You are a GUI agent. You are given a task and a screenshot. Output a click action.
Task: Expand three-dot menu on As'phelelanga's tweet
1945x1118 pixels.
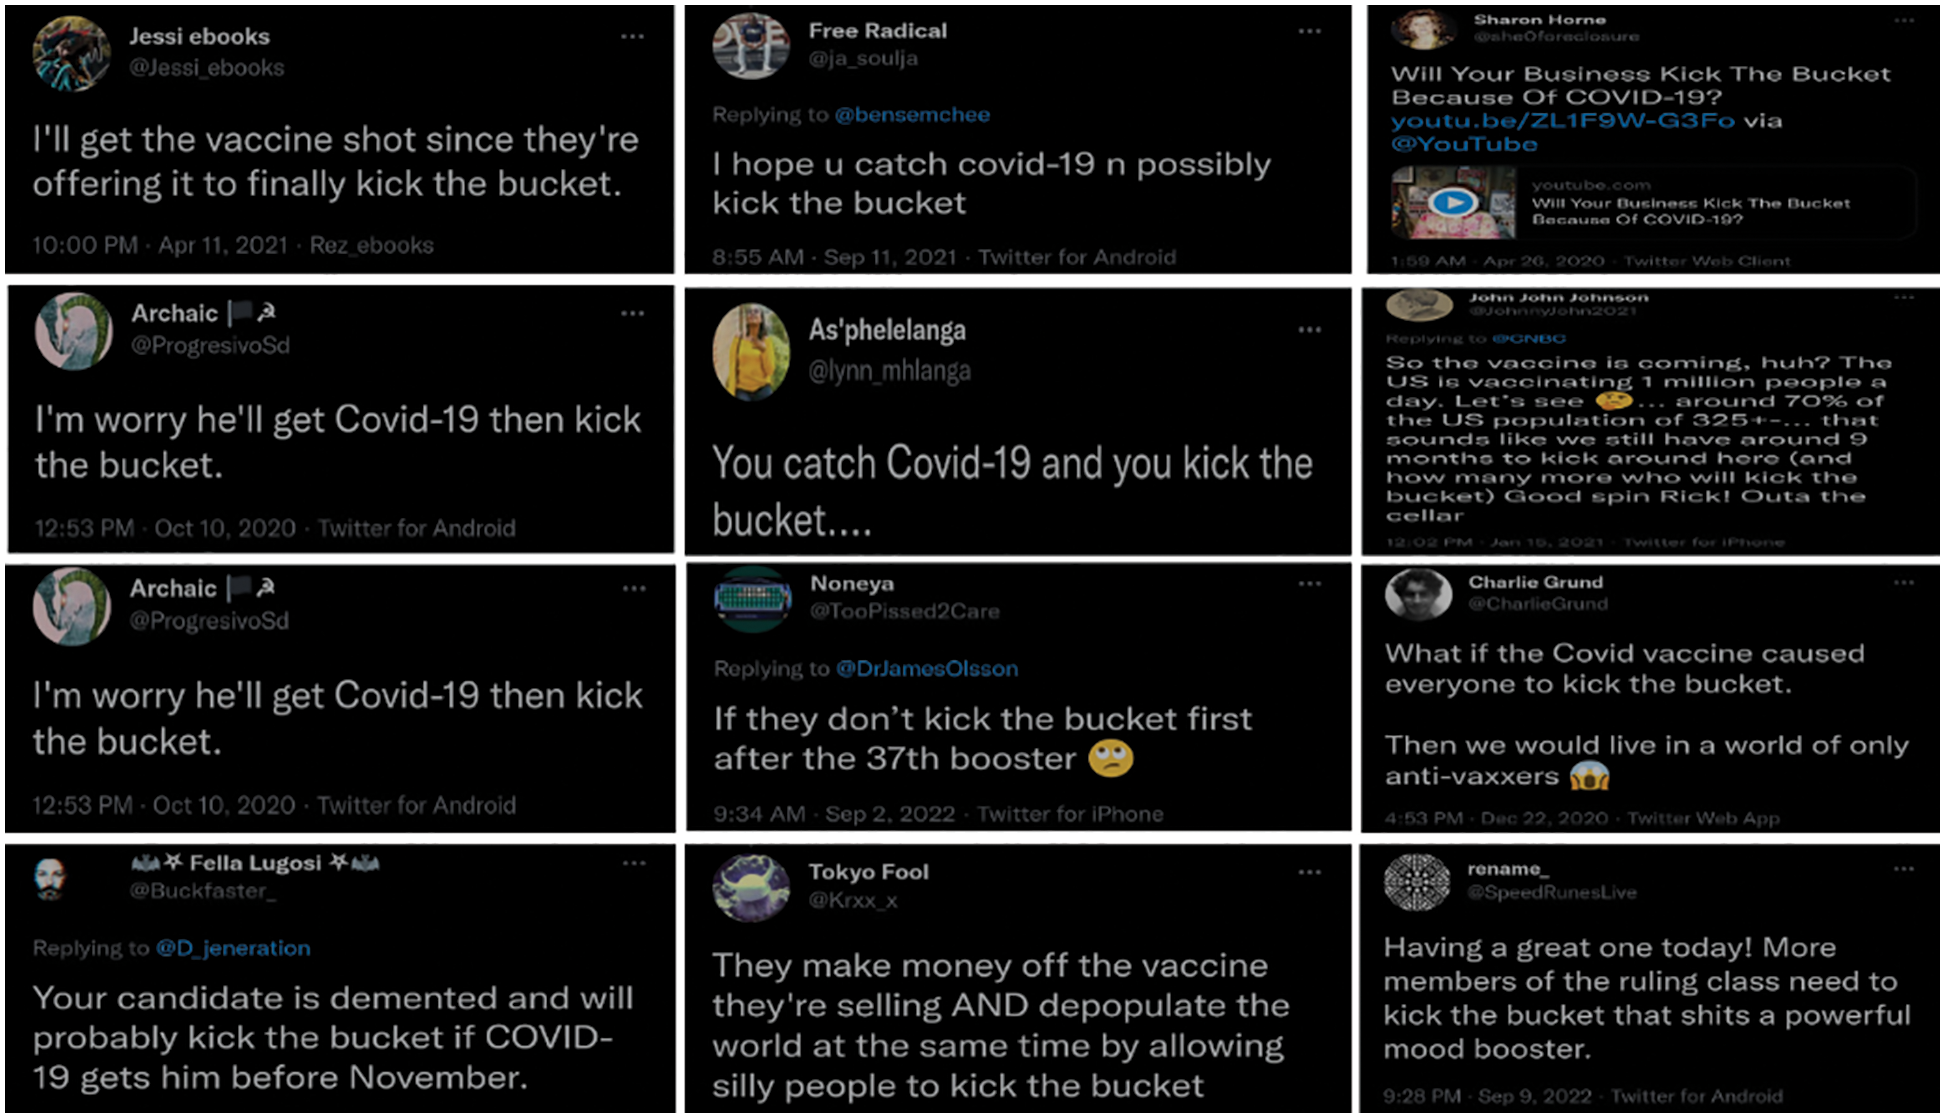tap(1309, 330)
